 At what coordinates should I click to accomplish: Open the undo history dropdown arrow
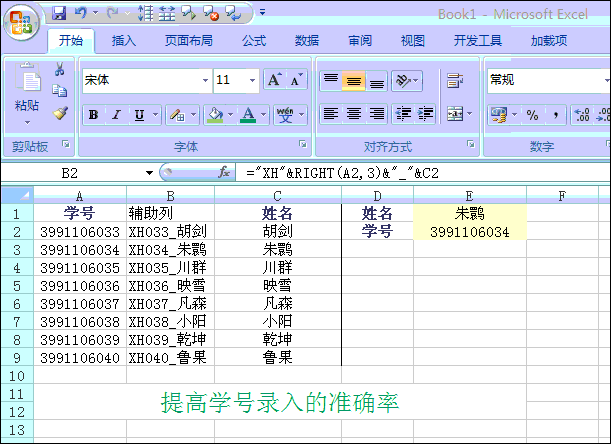pyautogui.click(x=95, y=13)
